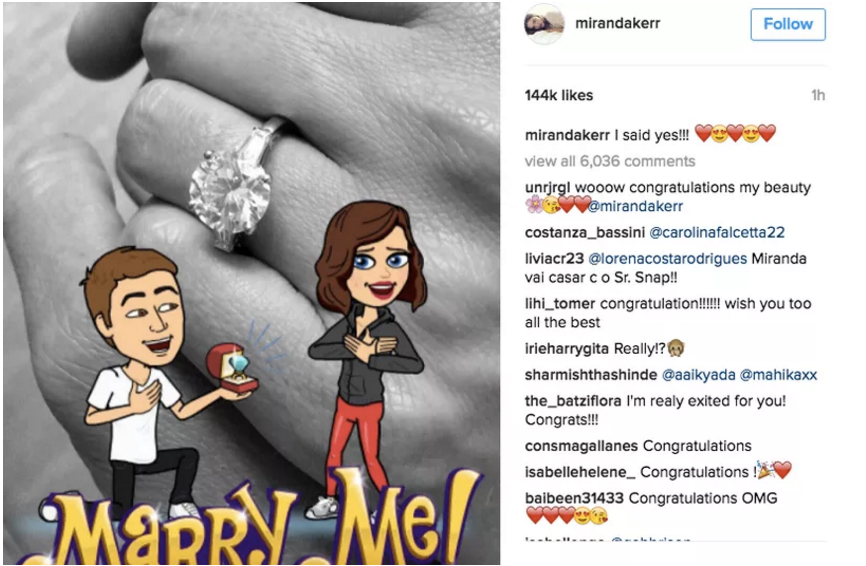Viewport: 866px width, 566px height.
Task: Click the engagement ring post photo
Action: pyautogui.click(x=251, y=283)
